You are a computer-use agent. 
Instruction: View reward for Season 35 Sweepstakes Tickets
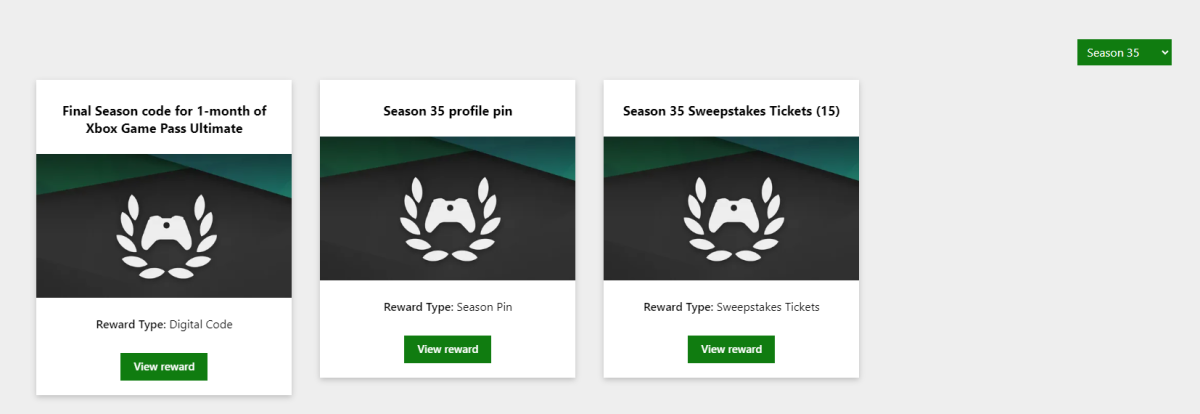click(731, 349)
